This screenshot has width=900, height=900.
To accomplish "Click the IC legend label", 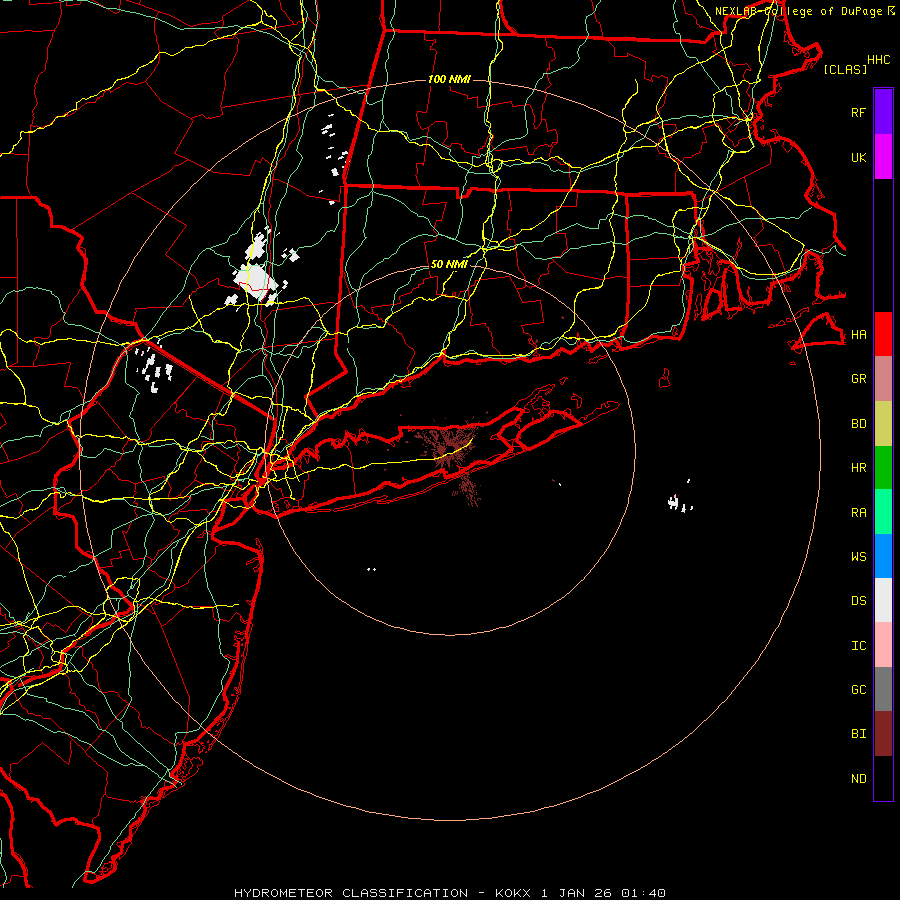I will (858, 645).
